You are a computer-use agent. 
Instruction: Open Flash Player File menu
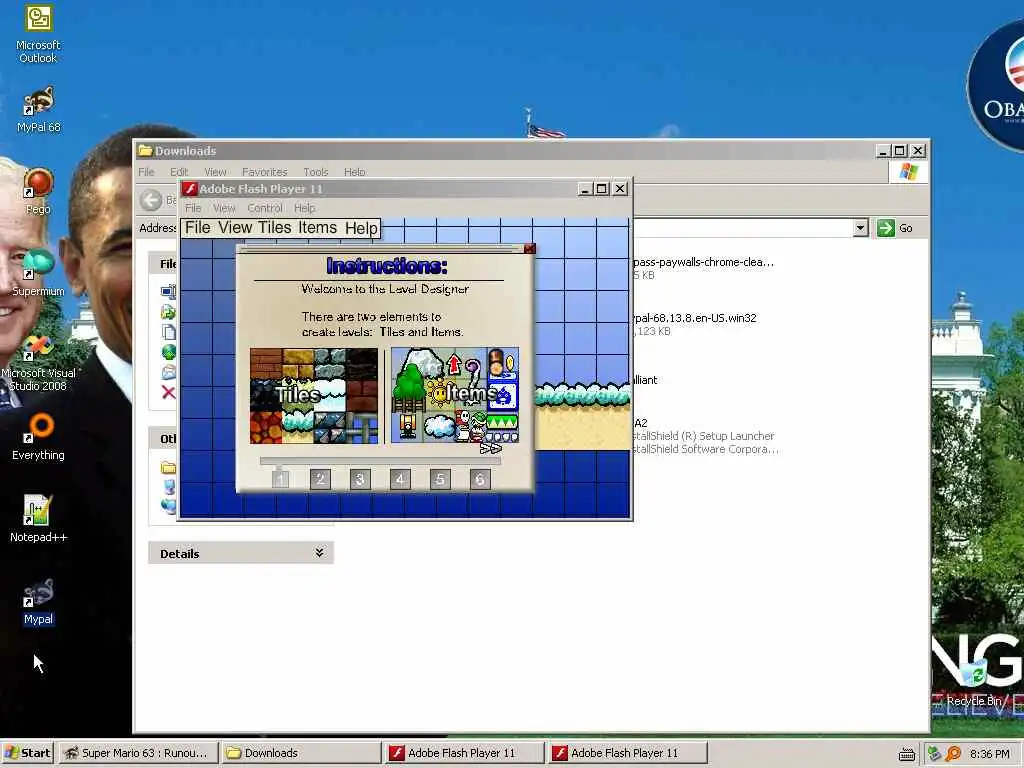(193, 208)
